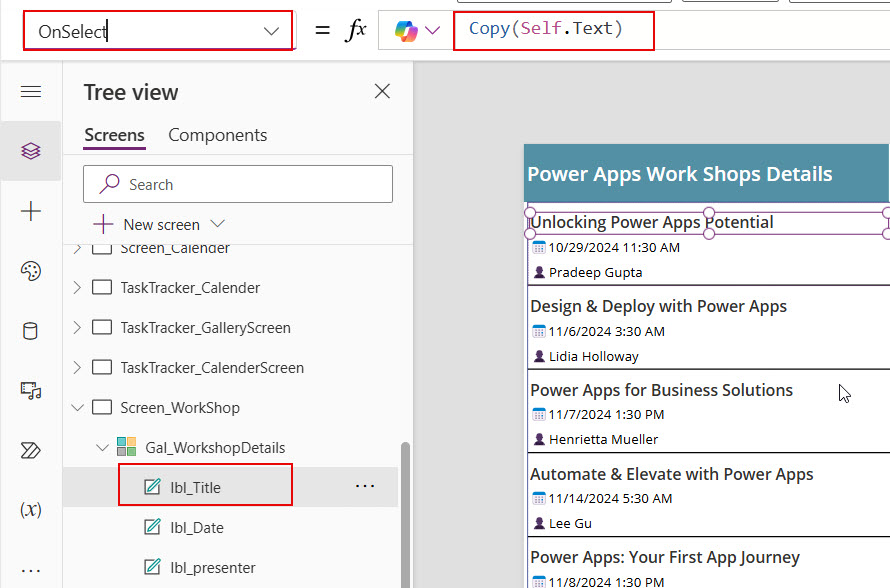This screenshot has height=588, width=890.
Task: Click Design & Deploy with Power Apps
Action: [658, 306]
